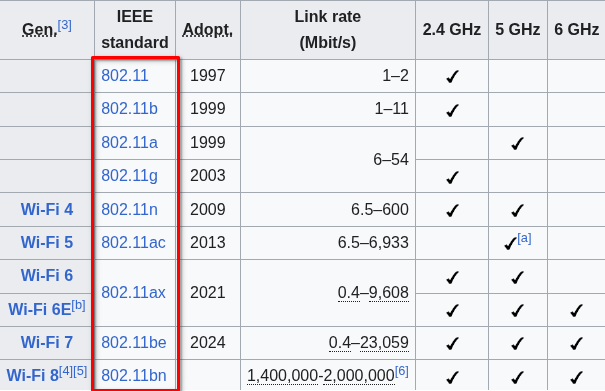The height and width of the screenshot is (391, 605).
Task: Open the 802.11b link
Action: 129,108
